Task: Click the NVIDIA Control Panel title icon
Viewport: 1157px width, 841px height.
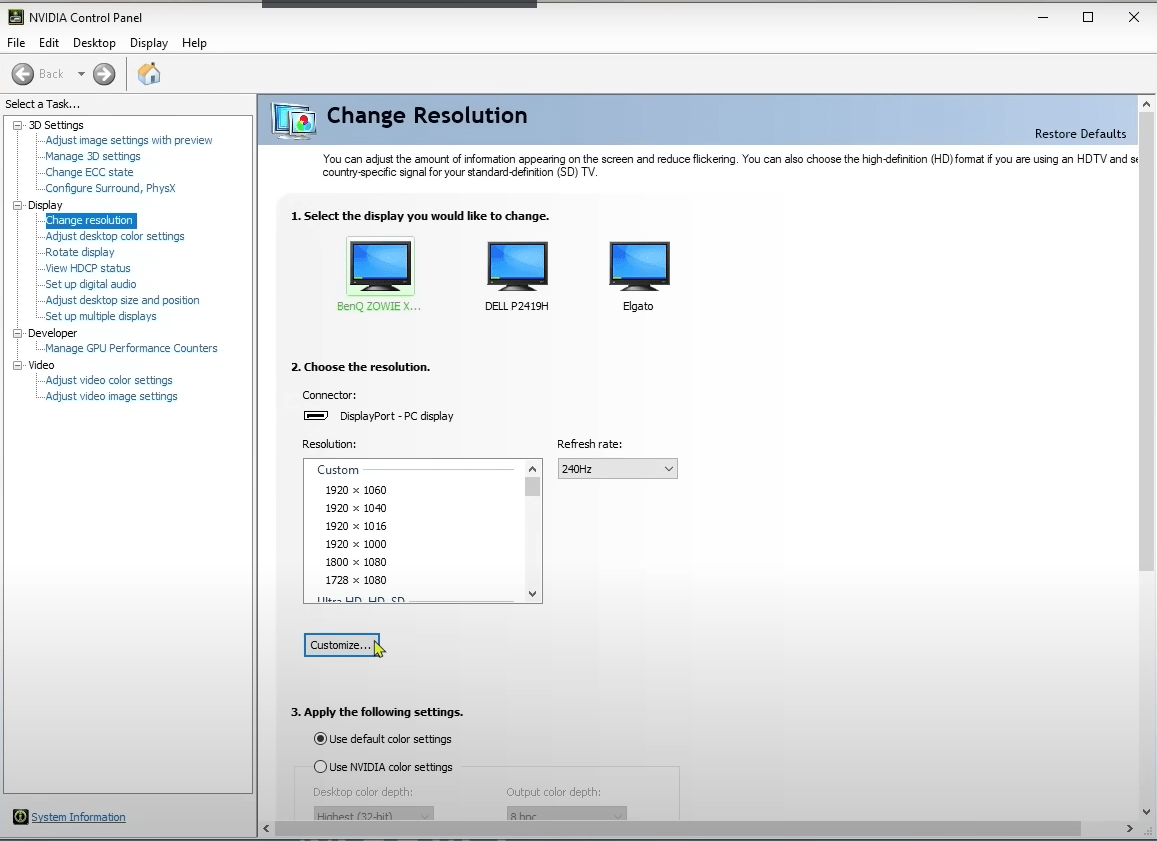Action: 15,17
